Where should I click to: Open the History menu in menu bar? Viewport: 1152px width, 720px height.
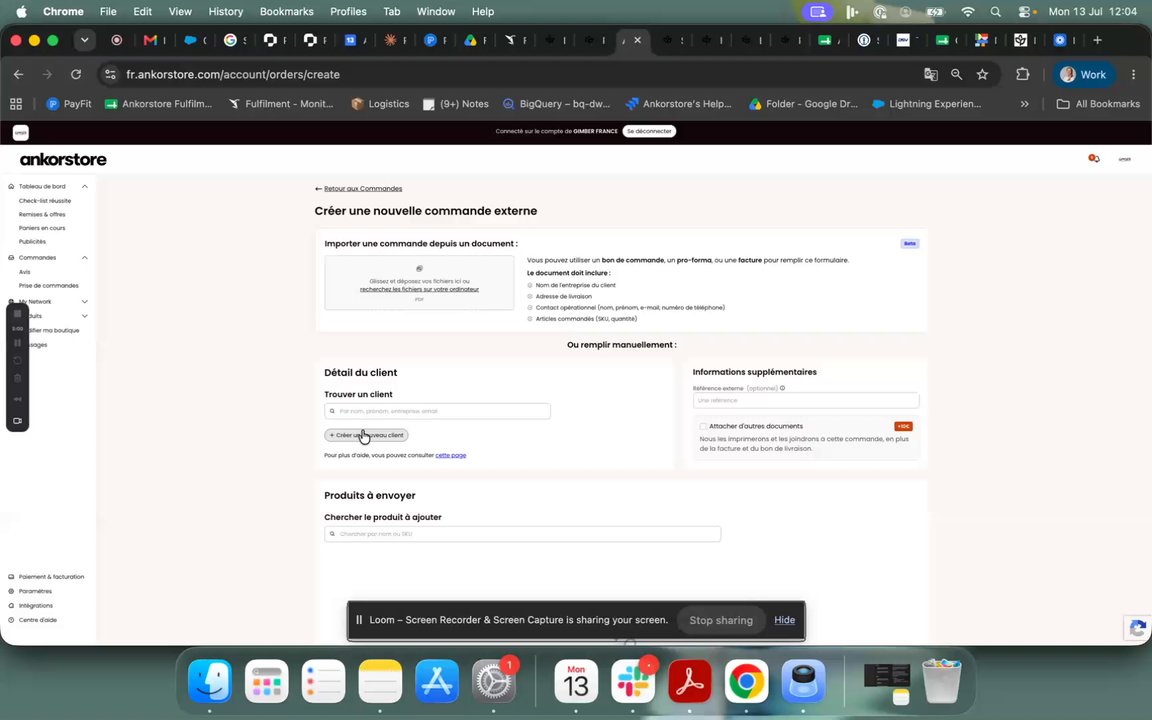coord(226,12)
